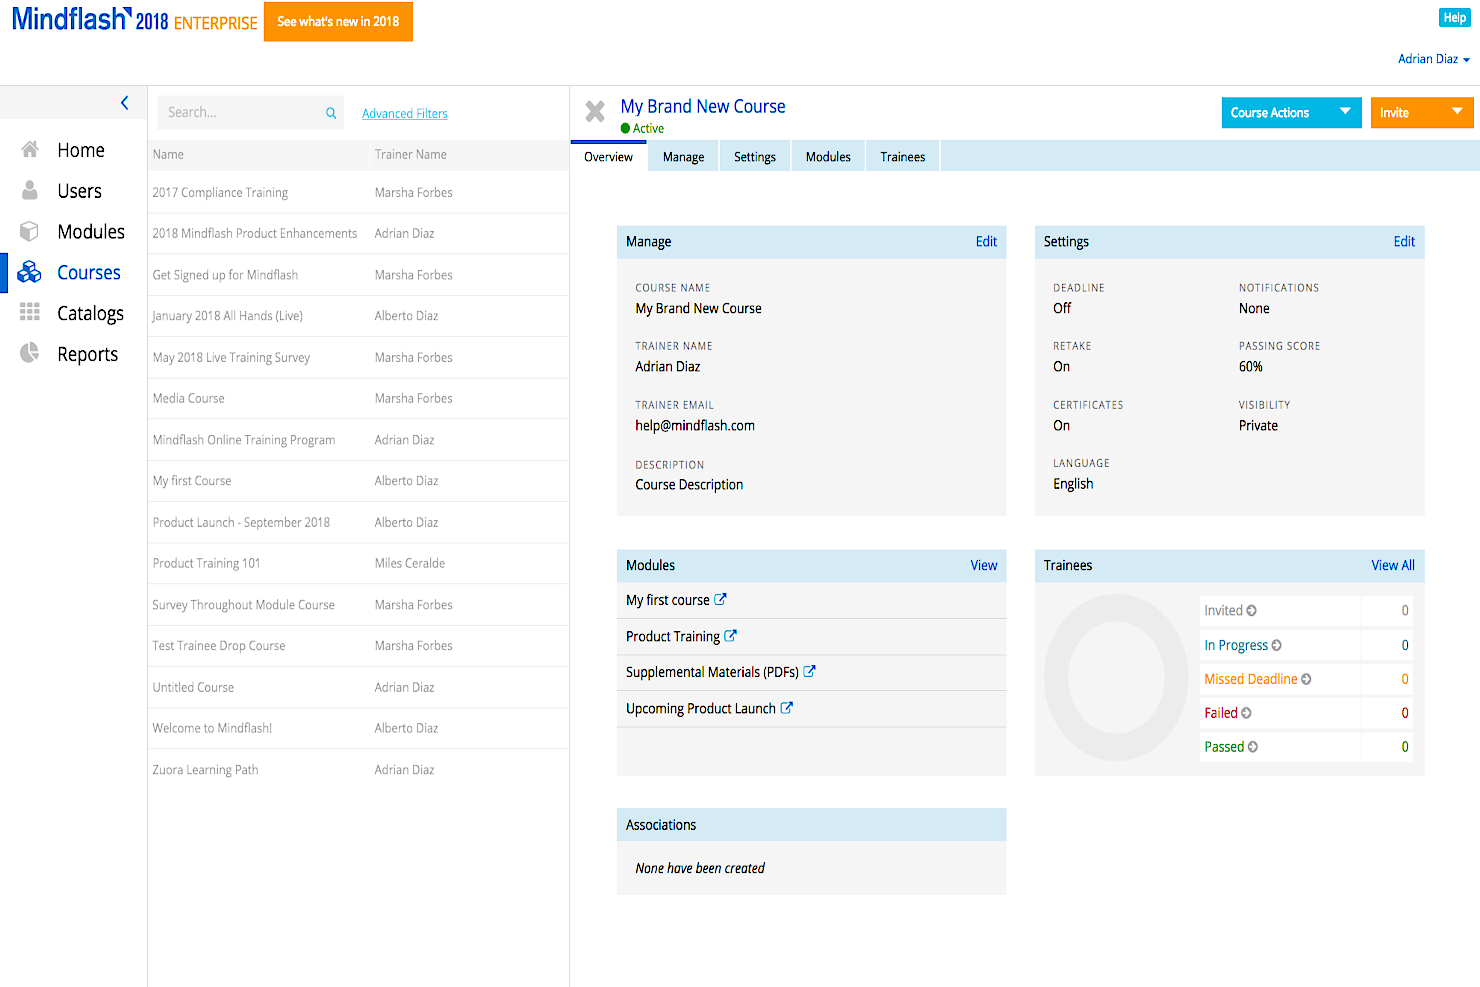
Task: Go to Home in sidebar
Action: pos(81,150)
